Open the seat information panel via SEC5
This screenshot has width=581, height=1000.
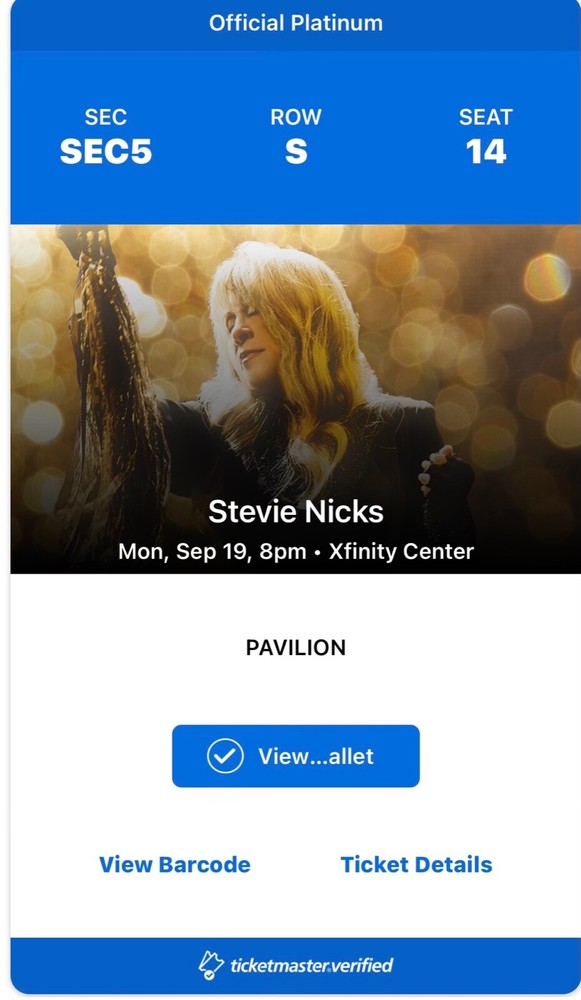pos(106,143)
